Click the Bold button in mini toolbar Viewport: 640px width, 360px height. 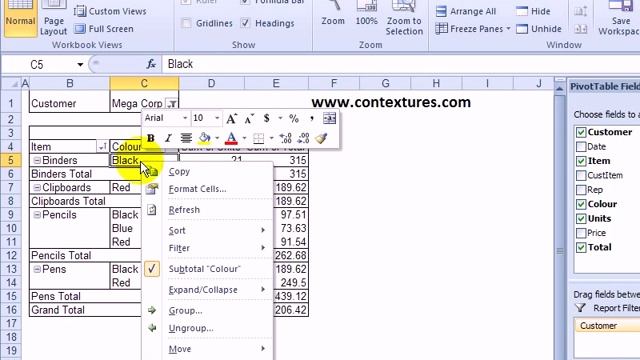point(151,138)
